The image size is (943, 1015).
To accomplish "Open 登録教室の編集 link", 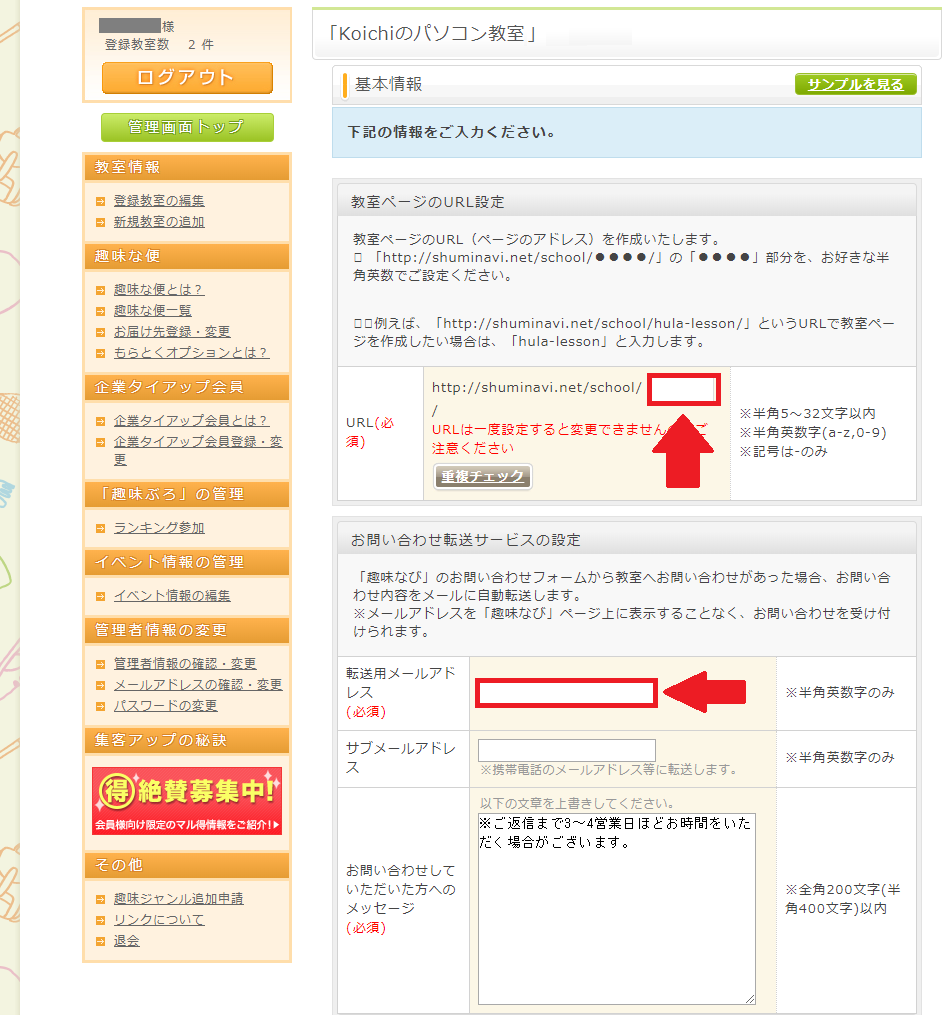I will click(159, 201).
